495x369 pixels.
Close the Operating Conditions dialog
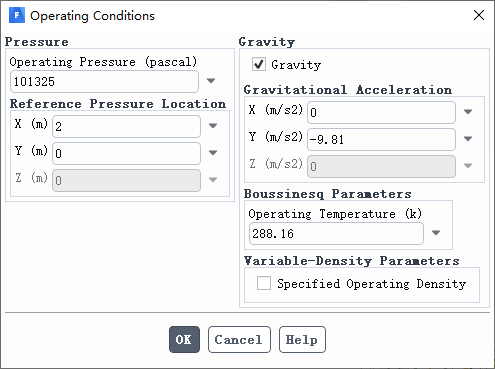tap(479, 15)
